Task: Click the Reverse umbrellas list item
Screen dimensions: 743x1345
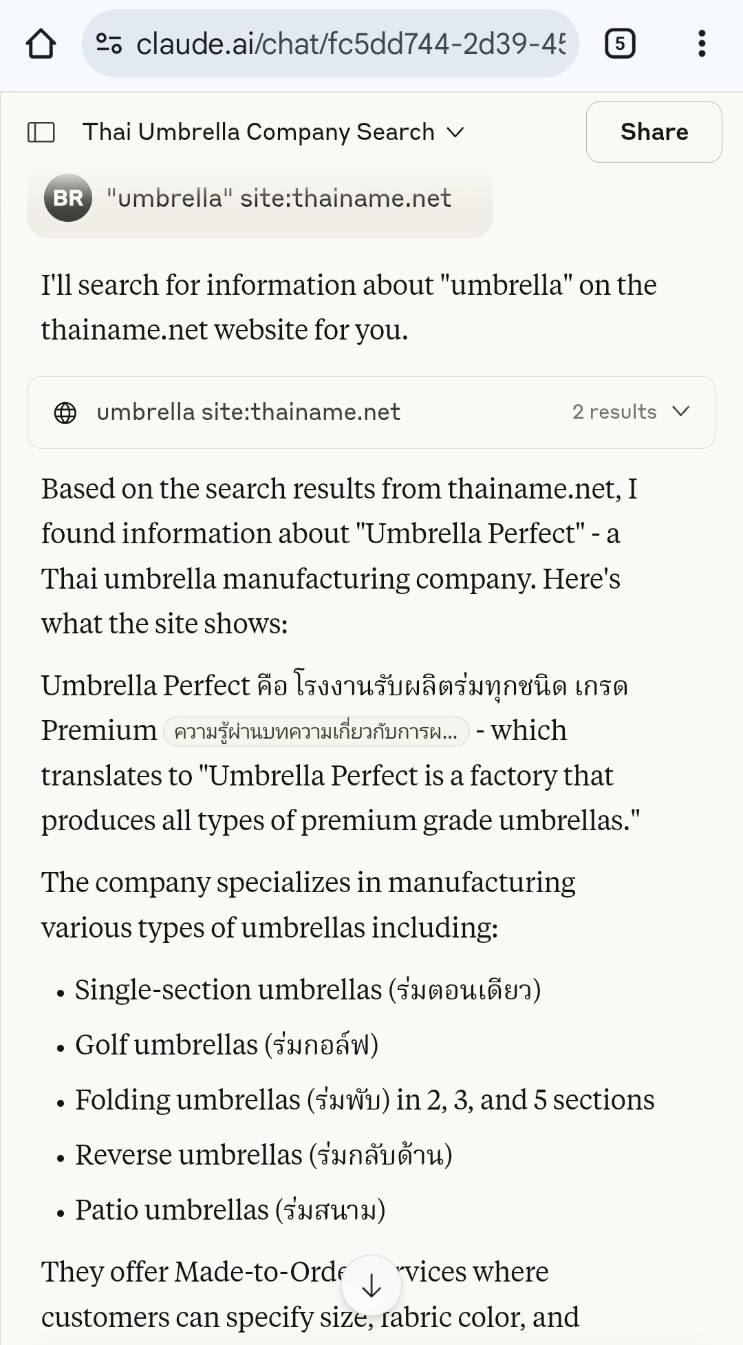Action: tap(263, 1155)
